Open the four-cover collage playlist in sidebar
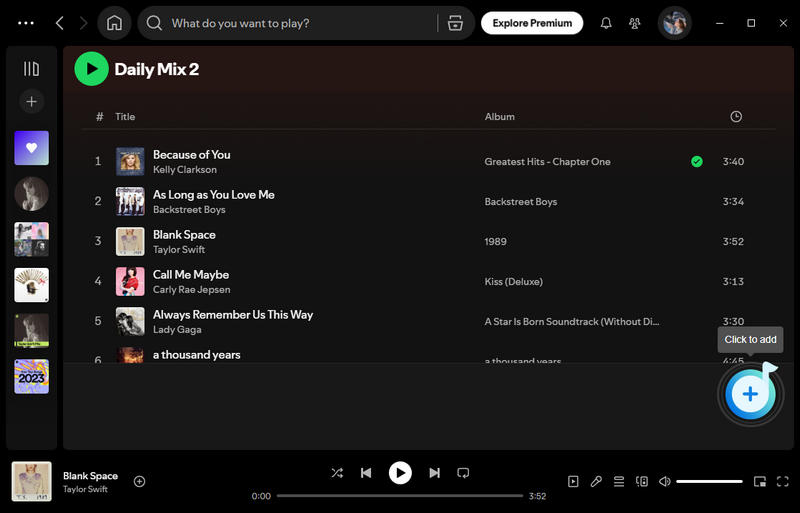The image size is (800, 513). coord(32,239)
